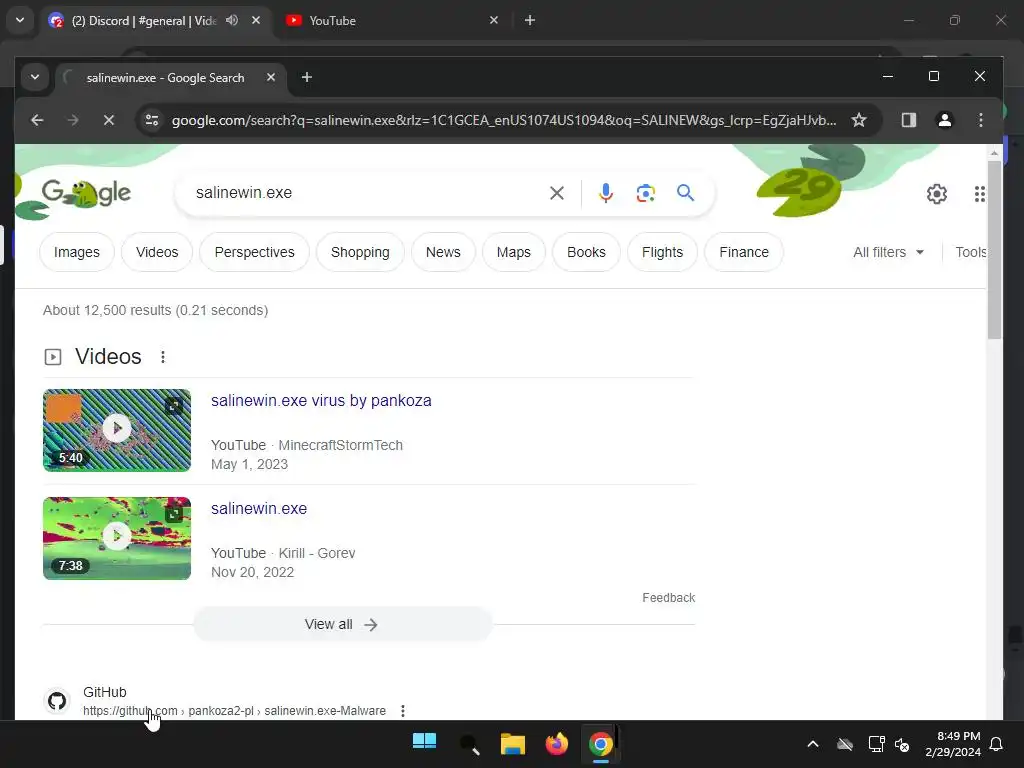Click the page vertical scrollbar thumb

point(994,248)
